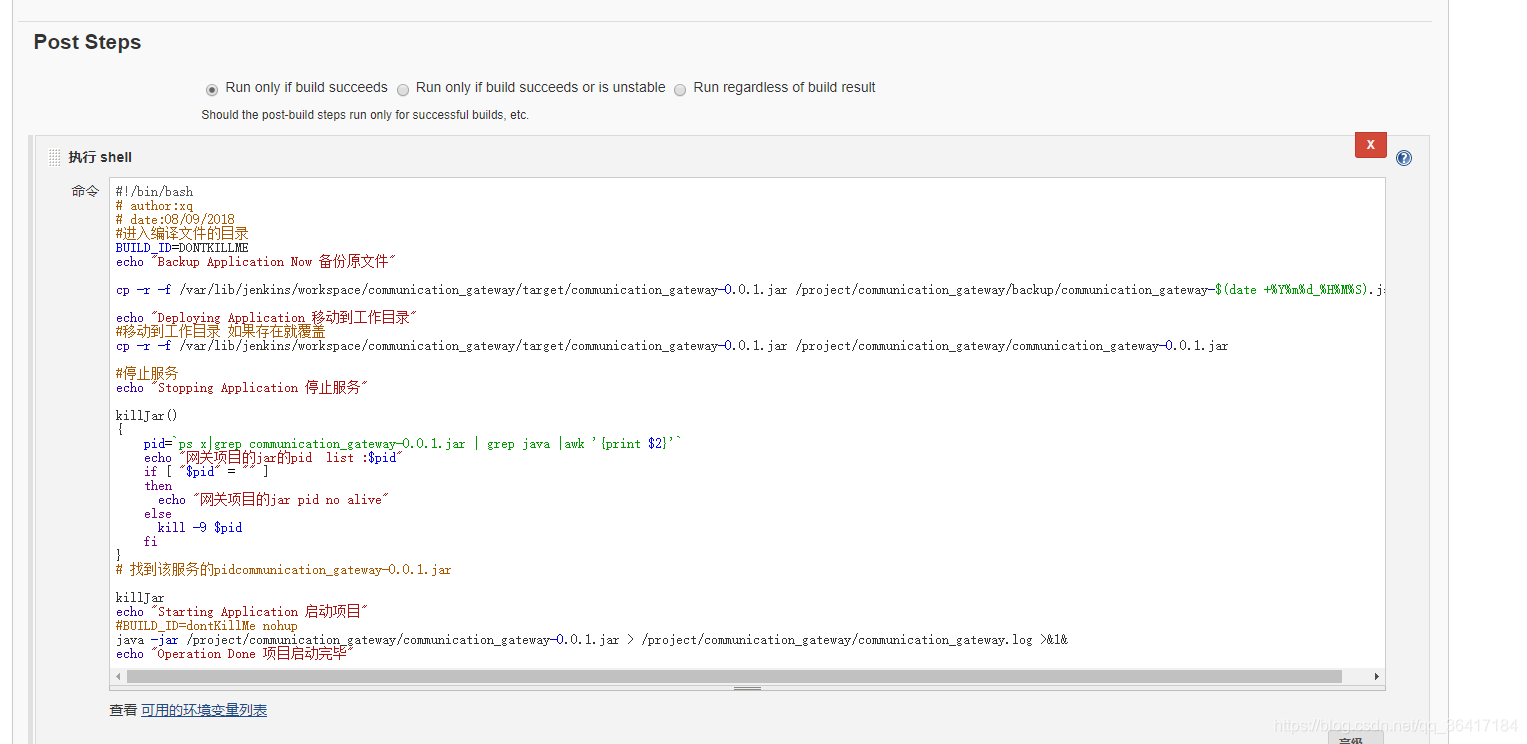Select 'Run regardless of build result' option
The image size is (1527, 744).
680,89
